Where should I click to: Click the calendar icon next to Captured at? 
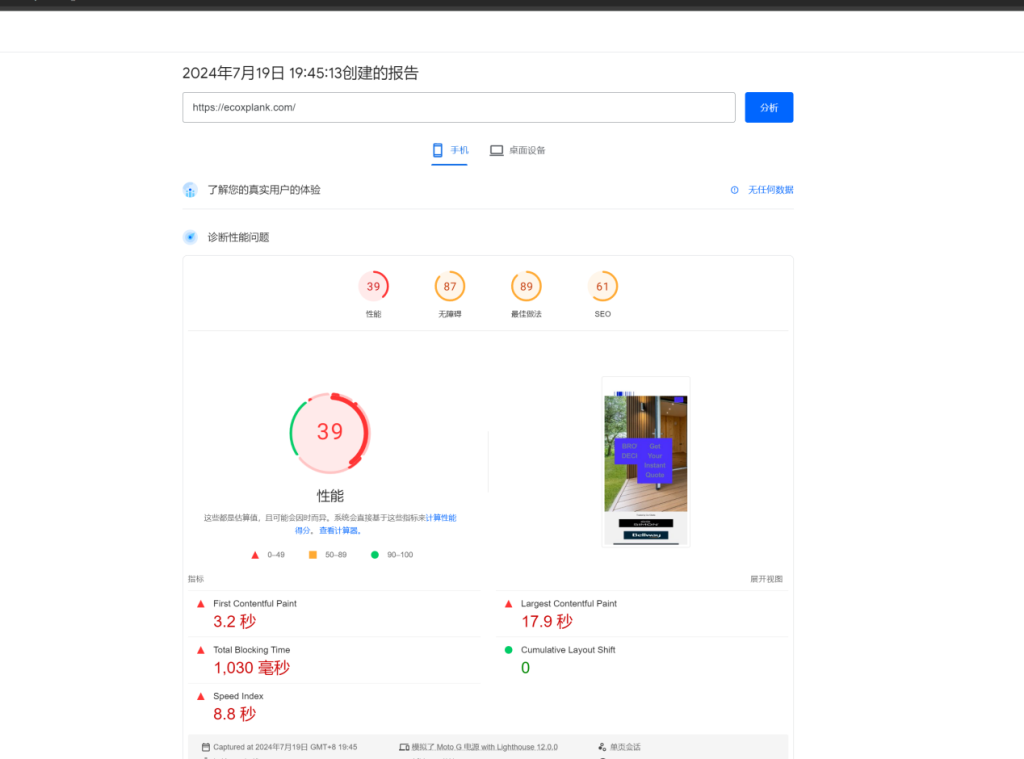click(205, 747)
